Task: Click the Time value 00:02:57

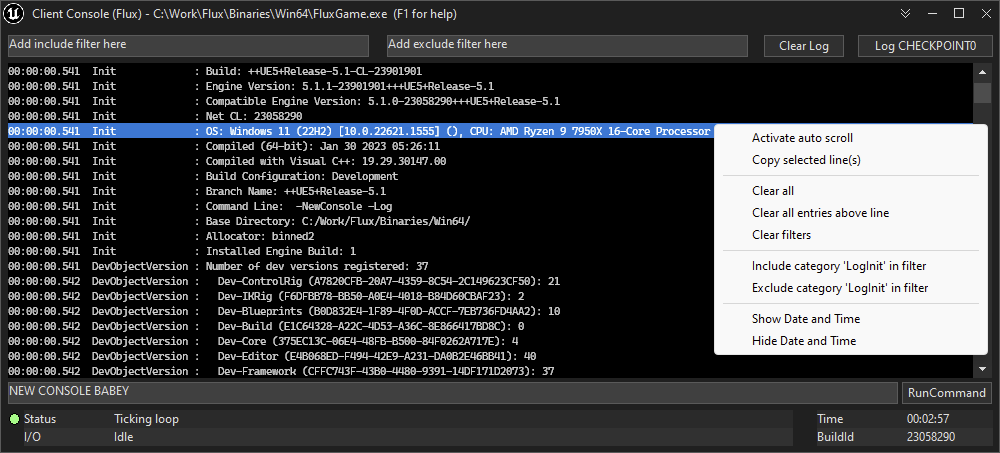Action: pos(928,419)
